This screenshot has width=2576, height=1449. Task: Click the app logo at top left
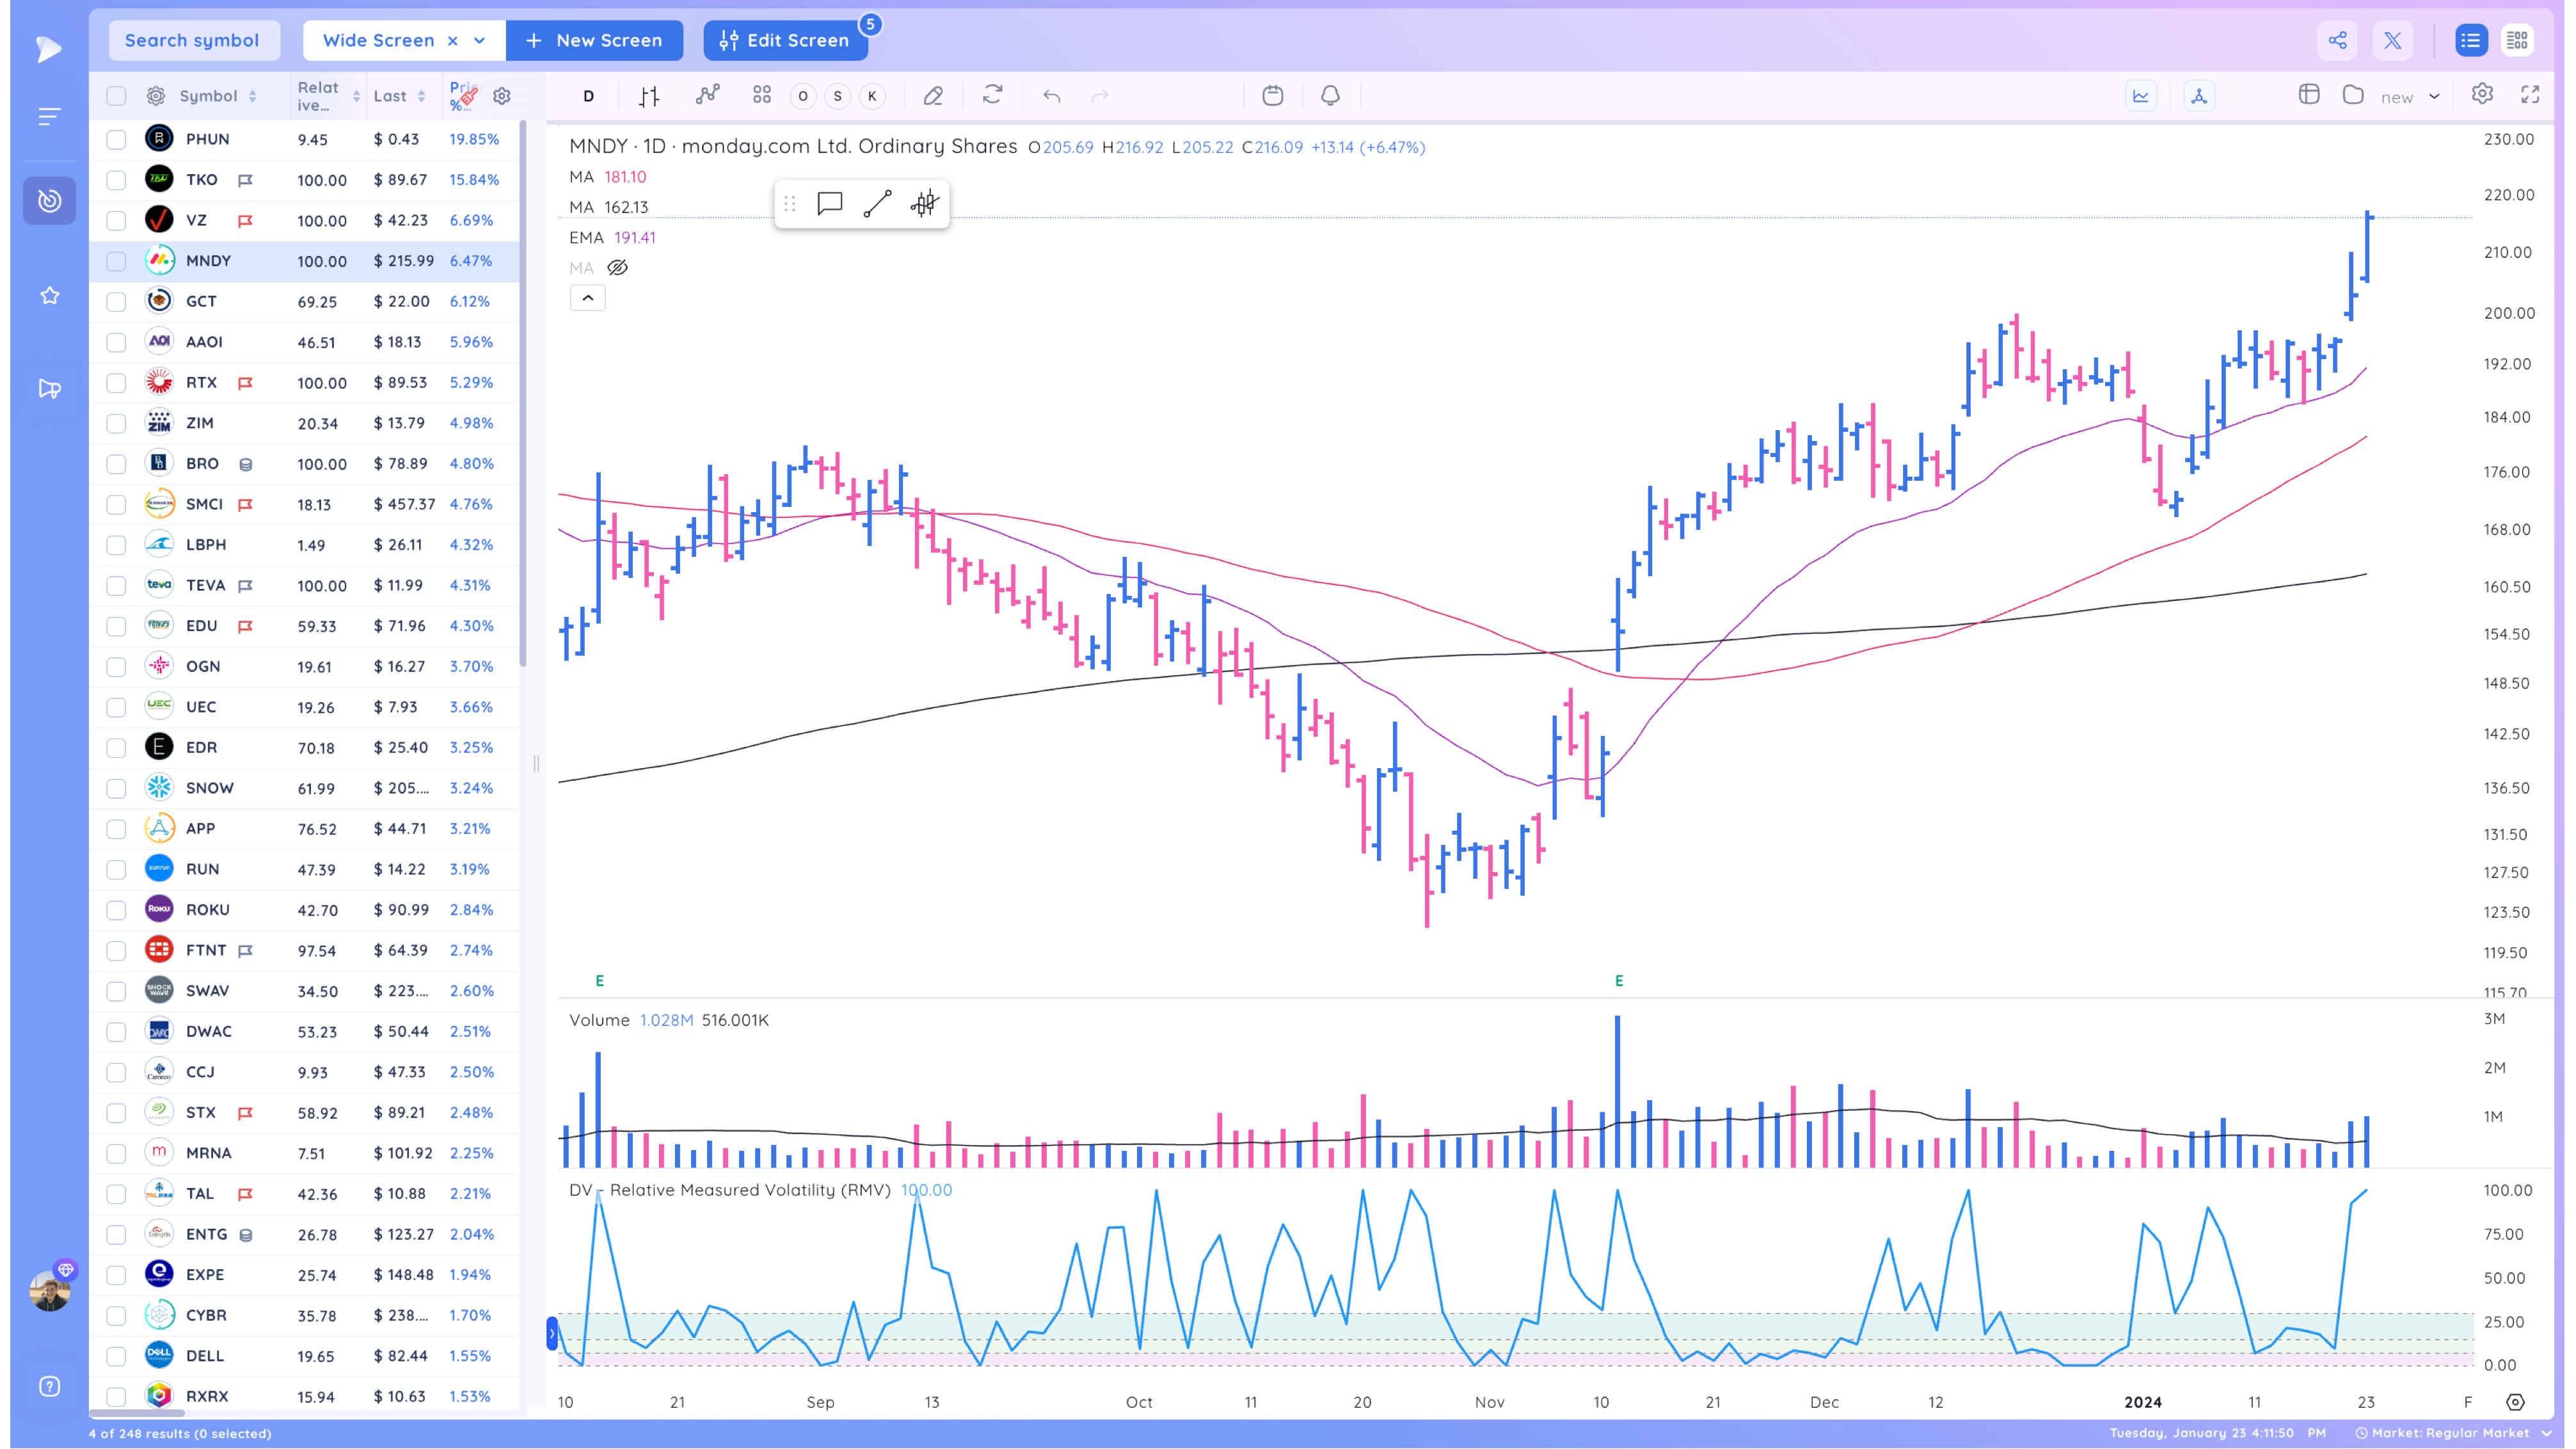tap(48, 49)
